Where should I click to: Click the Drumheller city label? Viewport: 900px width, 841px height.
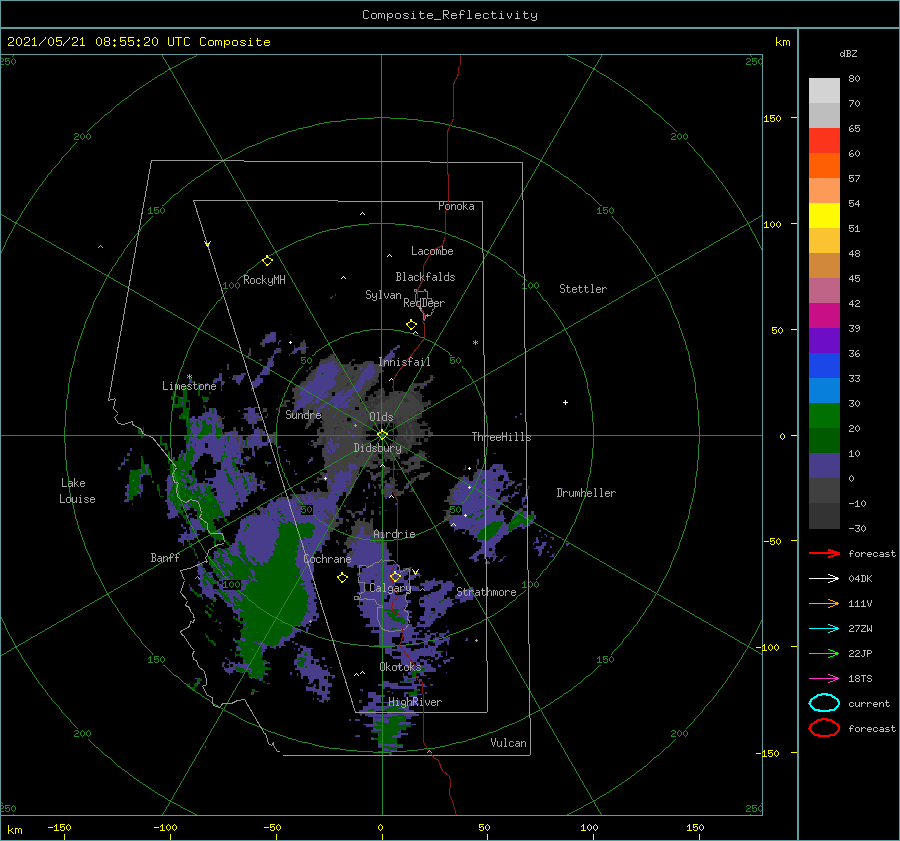(586, 493)
